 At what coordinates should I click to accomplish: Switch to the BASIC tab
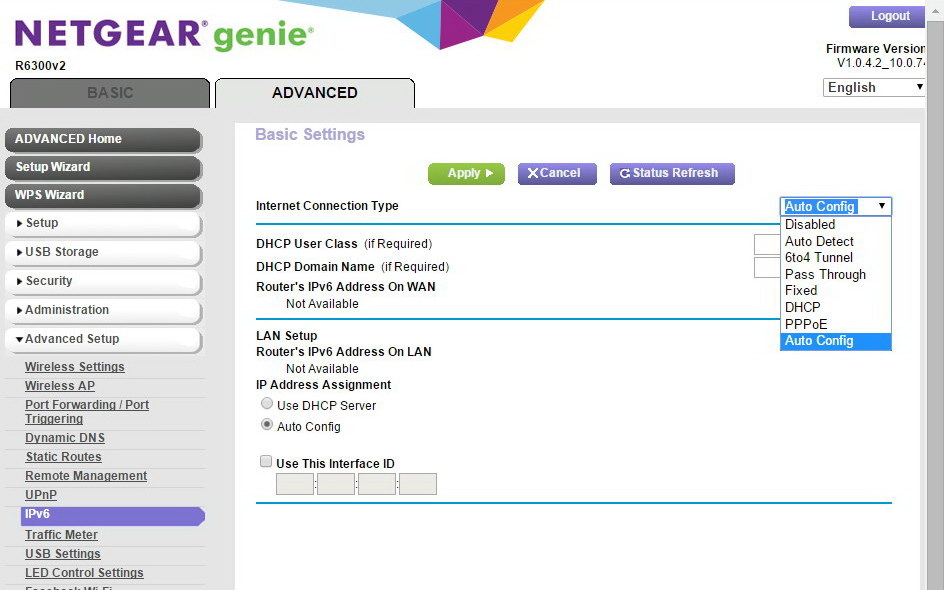[x=110, y=93]
